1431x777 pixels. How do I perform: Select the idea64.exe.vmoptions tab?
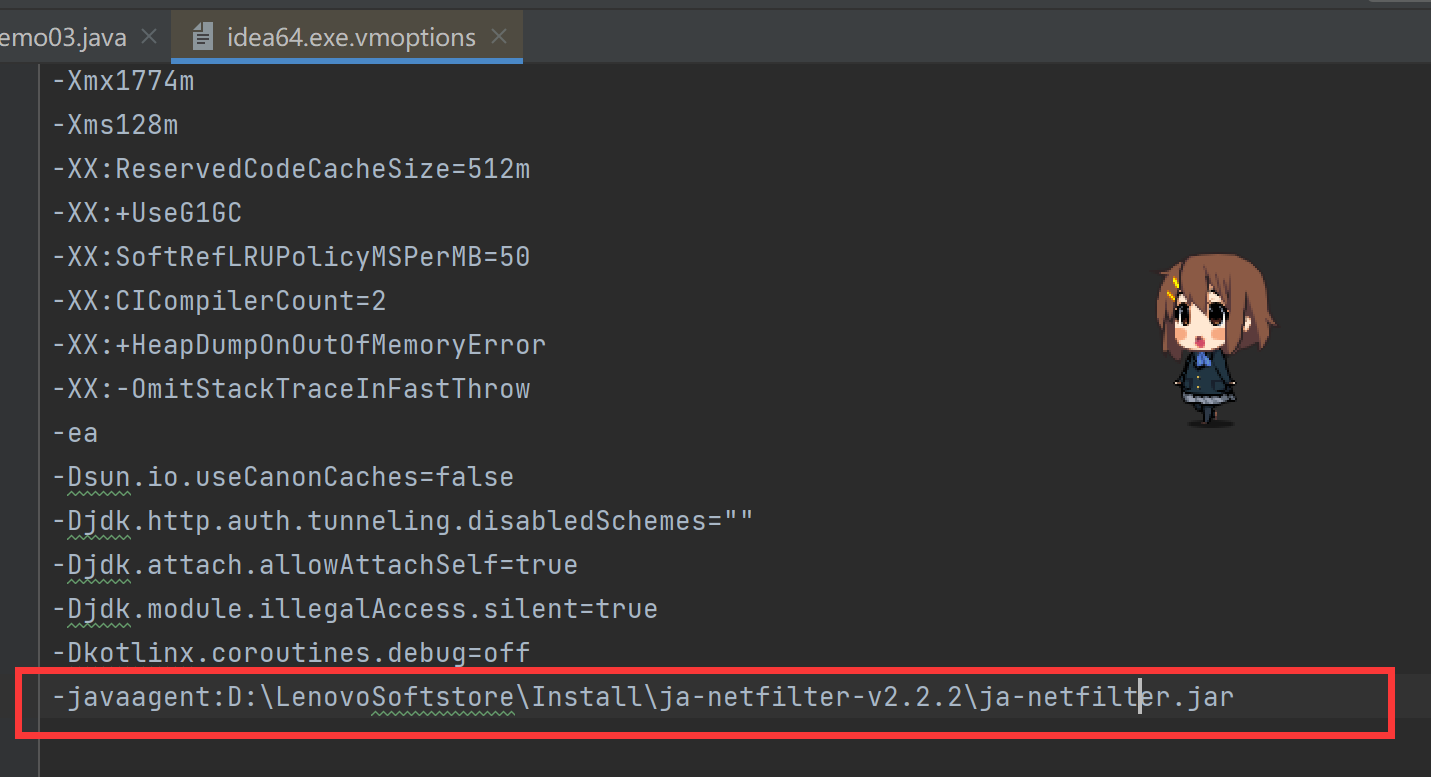pos(350,38)
